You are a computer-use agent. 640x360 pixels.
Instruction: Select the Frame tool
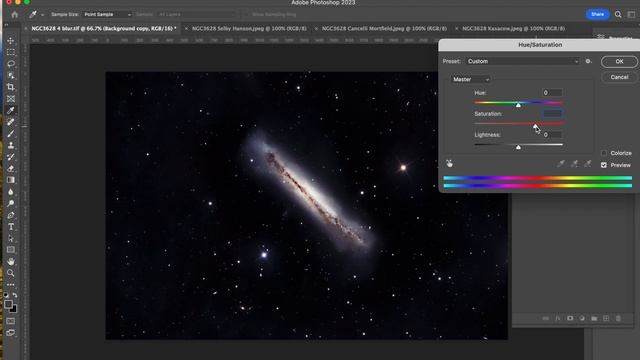pos(11,99)
